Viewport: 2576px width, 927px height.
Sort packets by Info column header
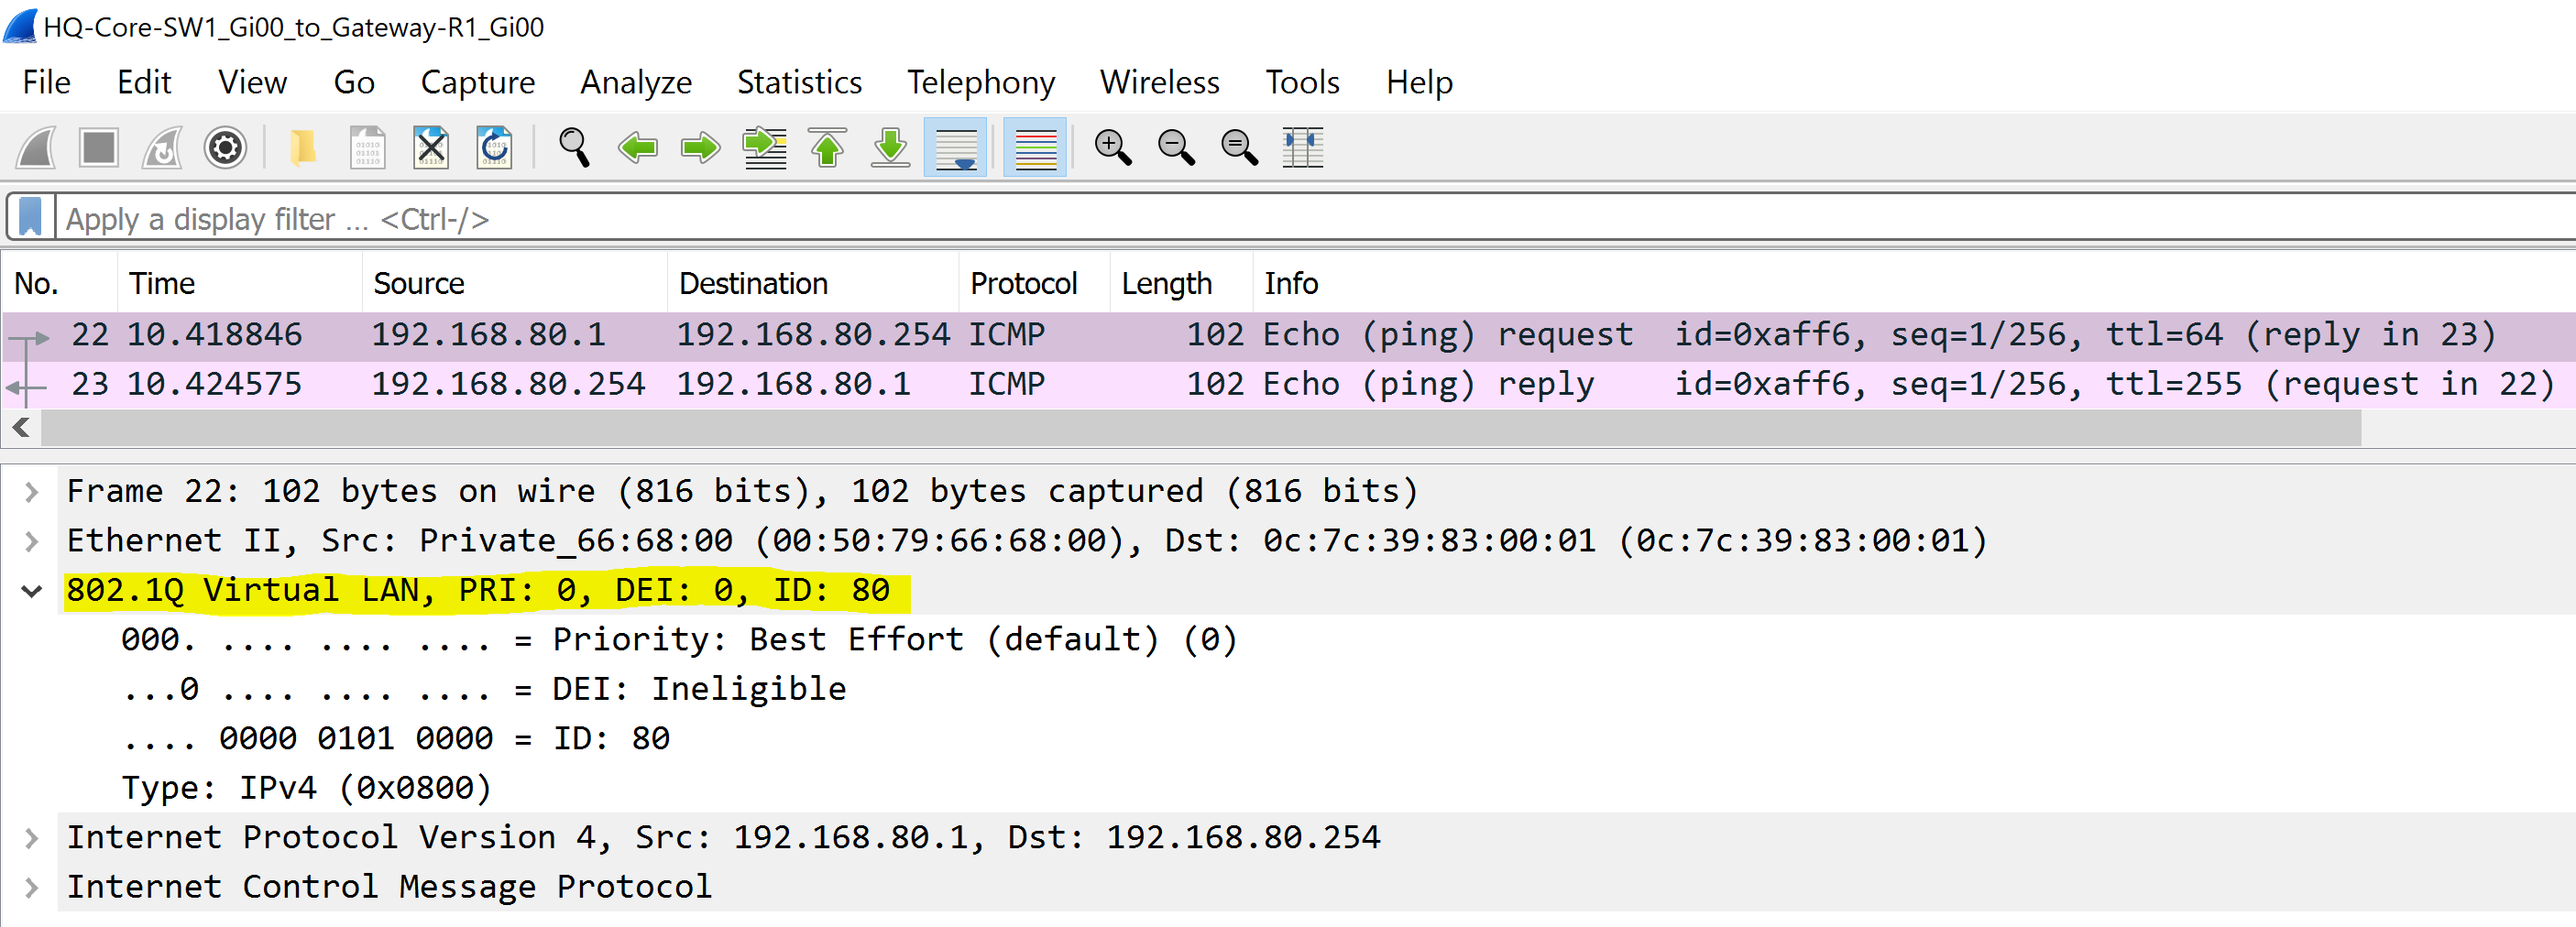click(x=1913, y=283)
